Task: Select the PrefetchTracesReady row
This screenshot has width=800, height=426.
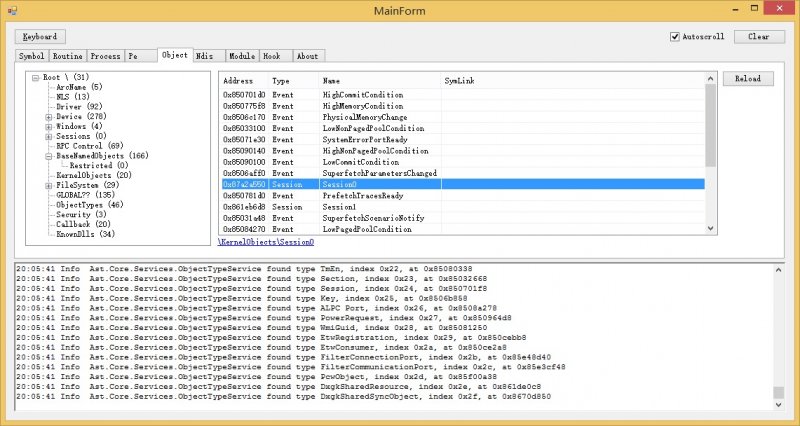Action: point(462,196)
